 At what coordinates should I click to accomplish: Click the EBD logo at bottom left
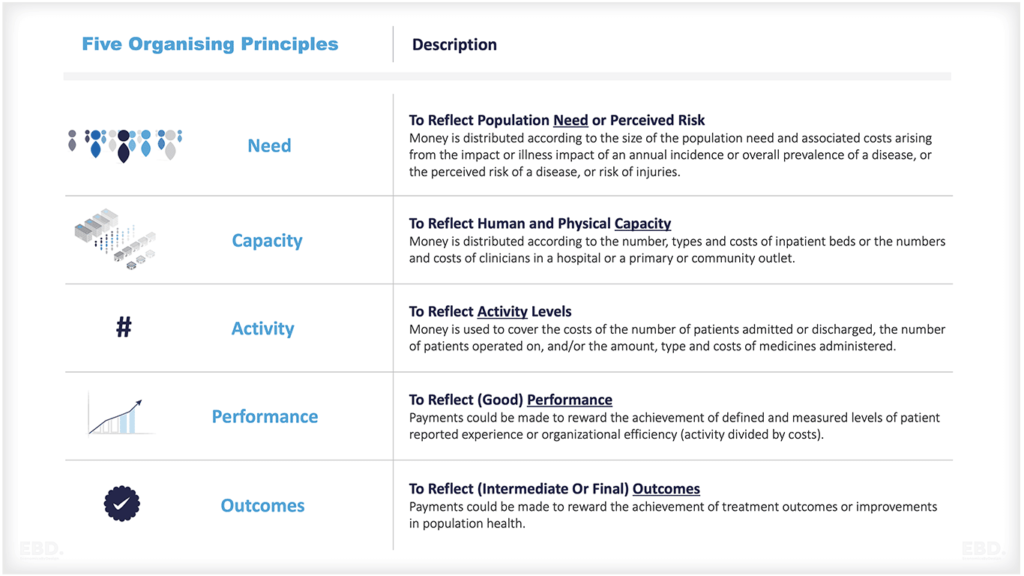[x=41, y=549]
